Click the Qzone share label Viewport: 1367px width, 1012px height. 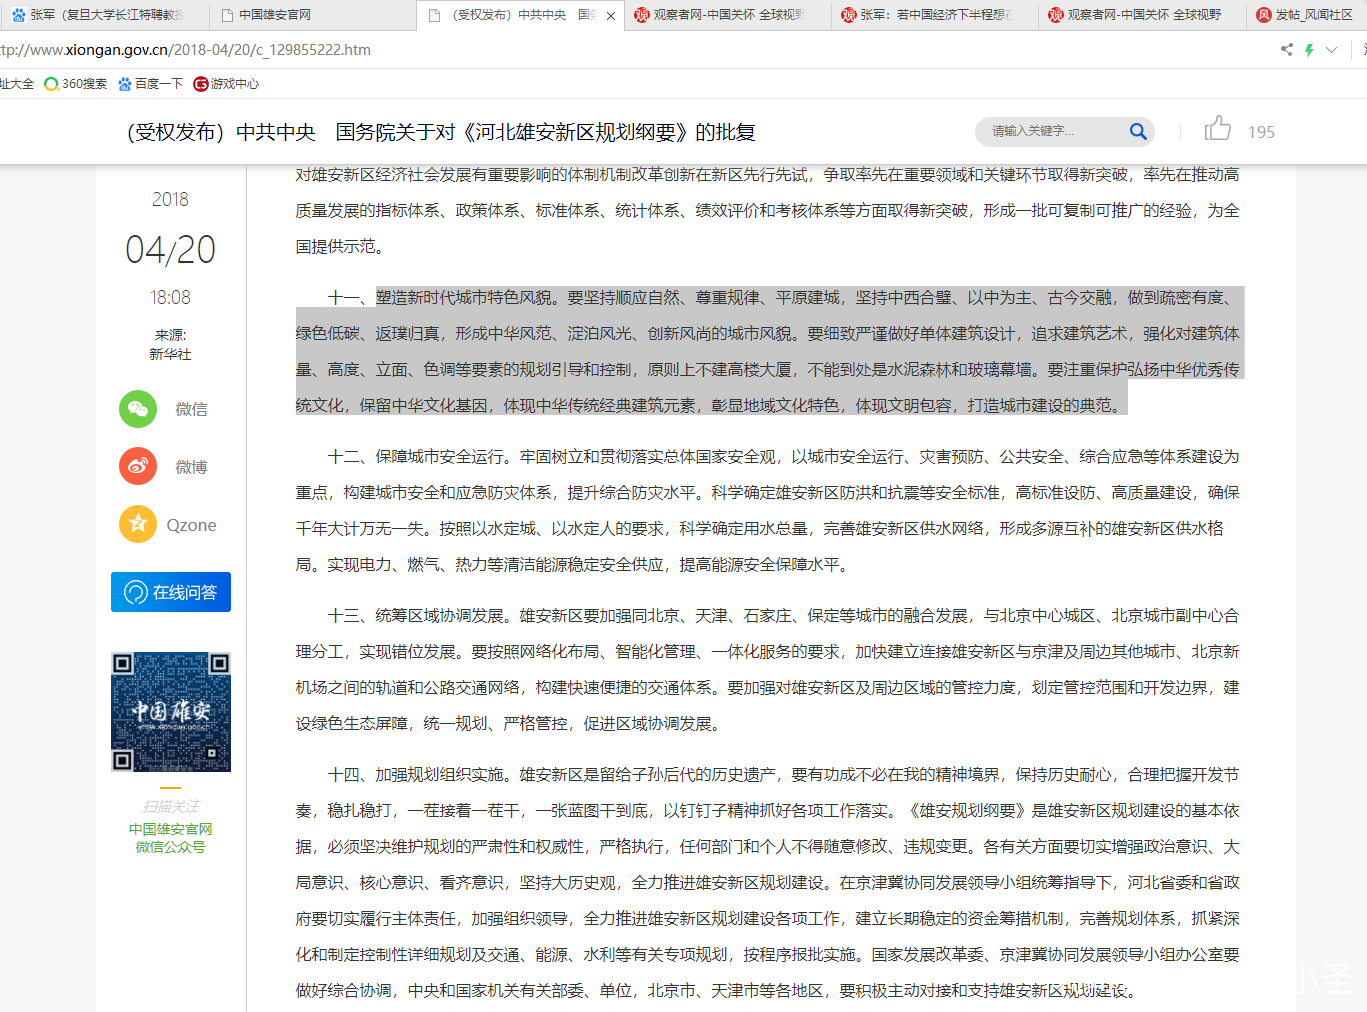[191, 525]
